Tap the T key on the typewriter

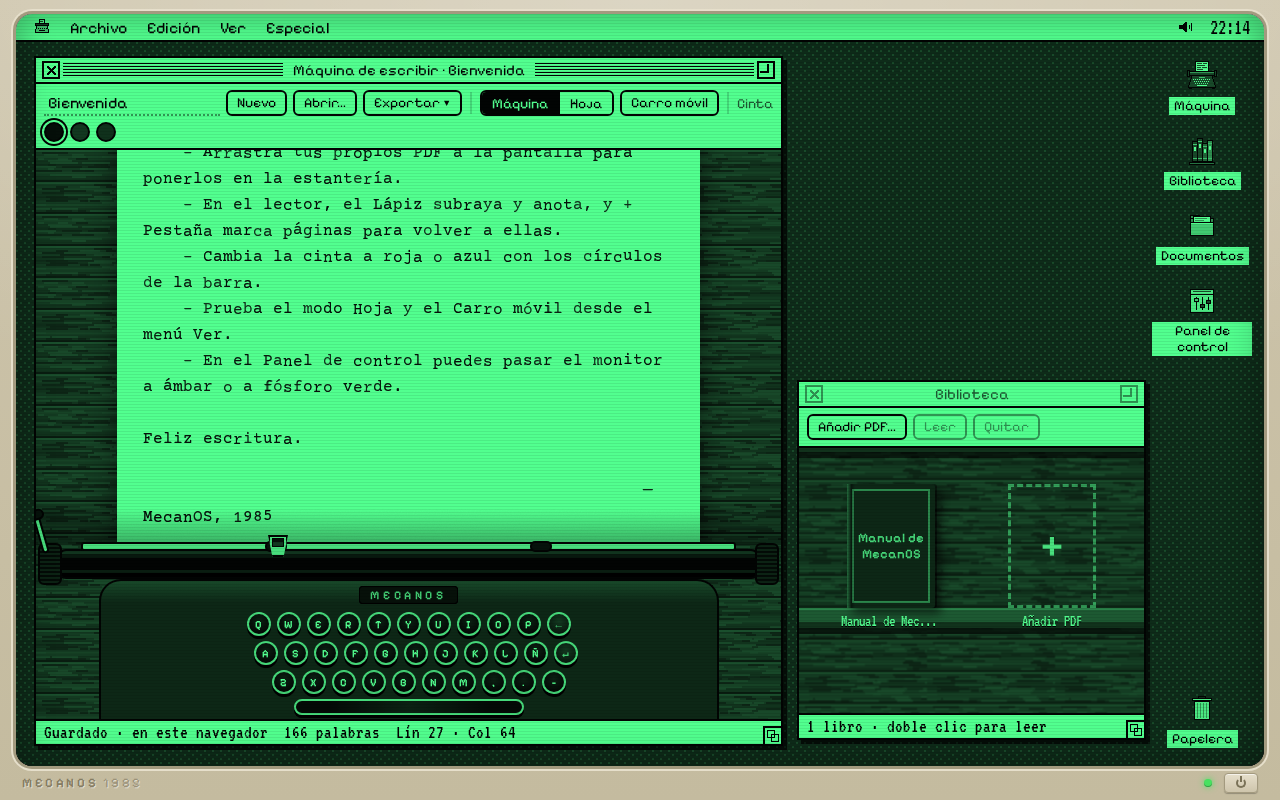(379, 624)
